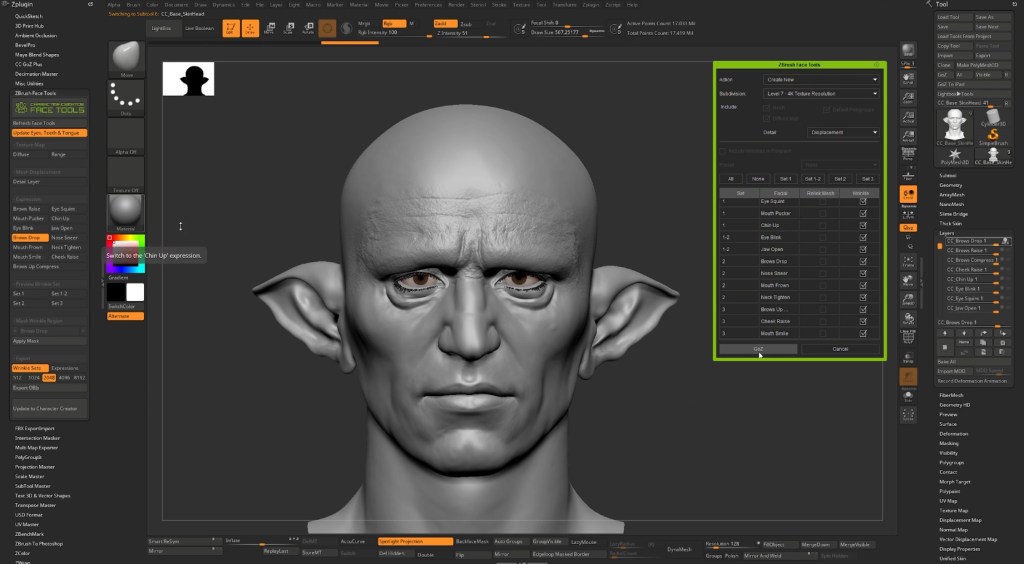
Task: Click the Frame icon in right shelf
Action: 908,262
